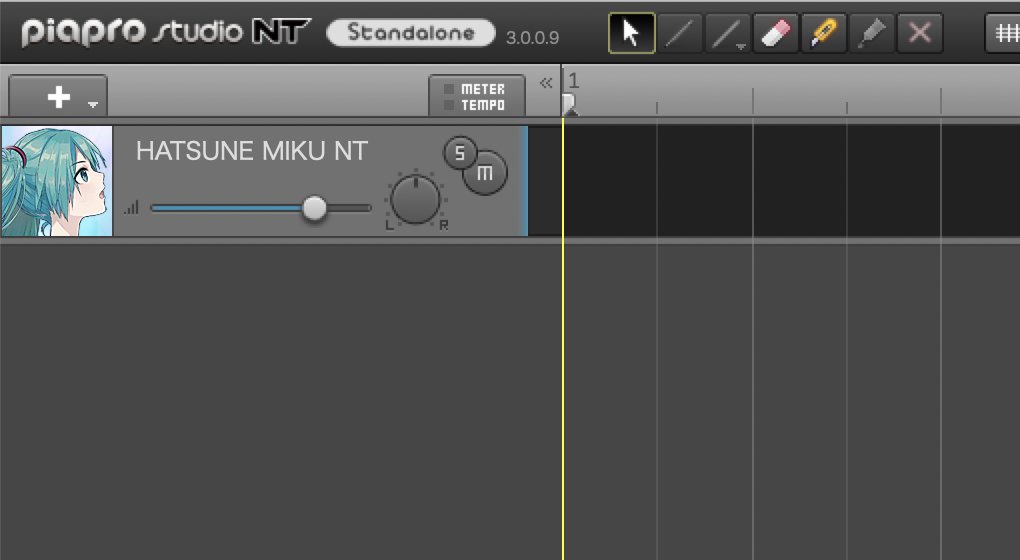1020x560 pixels.
Task: Open the add track dropdown arrow
Action: [93, 104]
